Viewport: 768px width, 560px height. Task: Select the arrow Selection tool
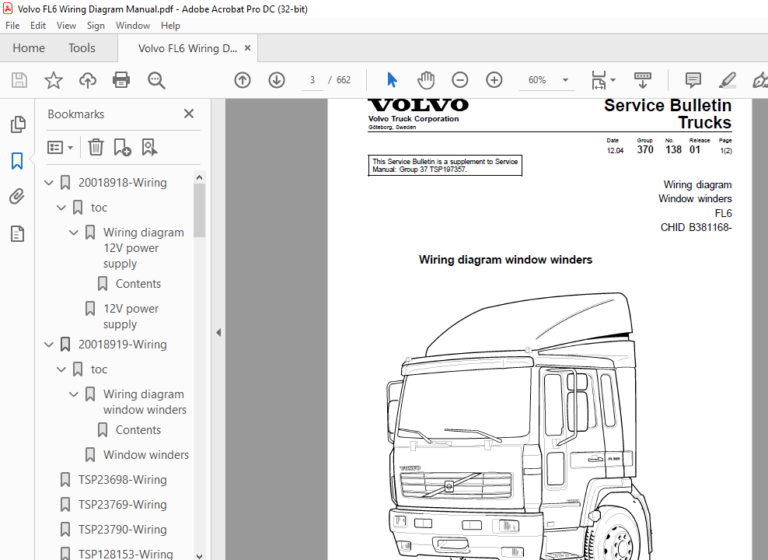392,80
